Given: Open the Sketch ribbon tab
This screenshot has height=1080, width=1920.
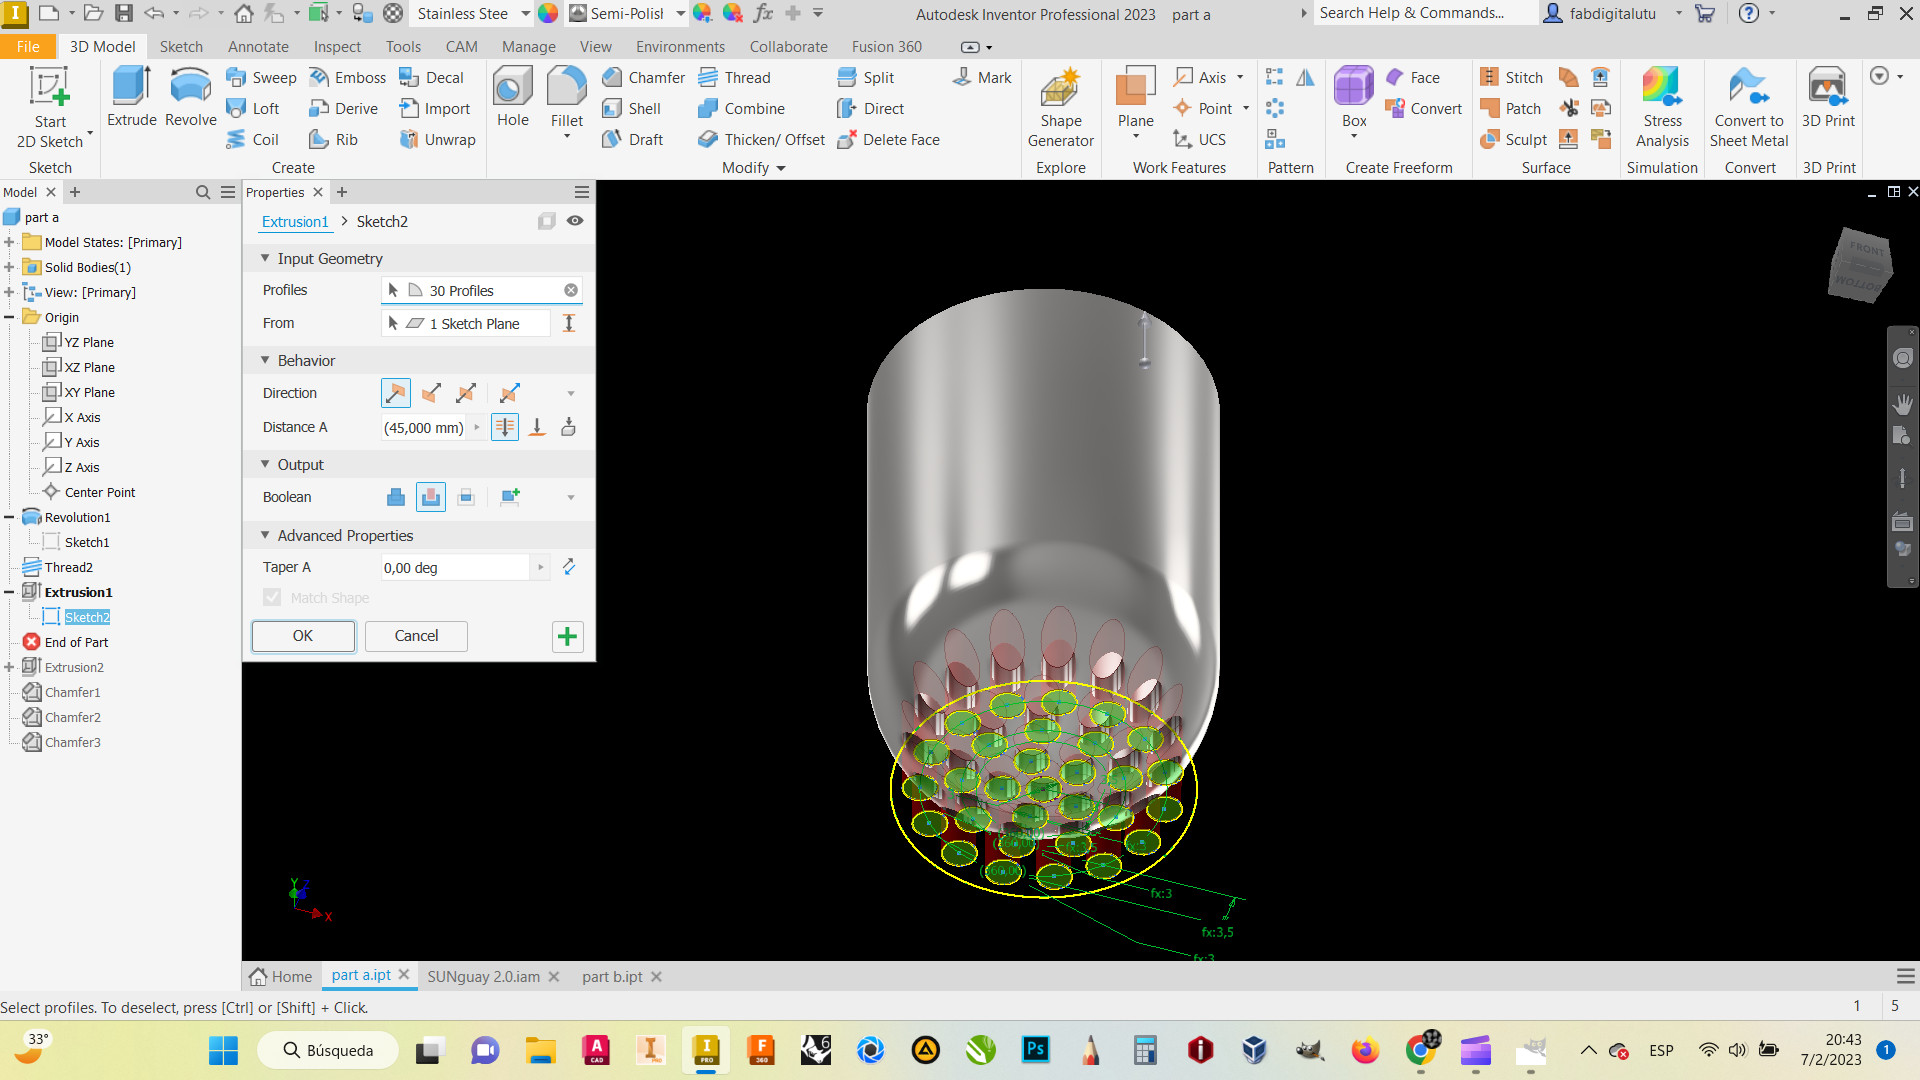Looking at the screenshot, I should (x=181, y=46).
